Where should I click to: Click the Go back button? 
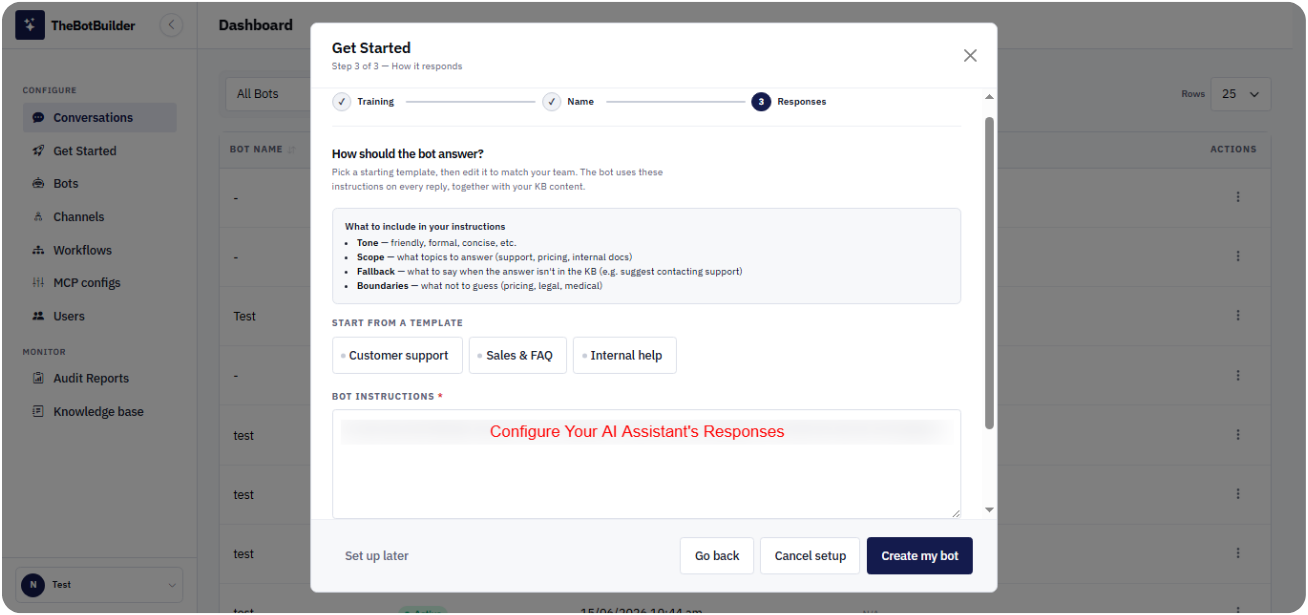tap(717, 556)
